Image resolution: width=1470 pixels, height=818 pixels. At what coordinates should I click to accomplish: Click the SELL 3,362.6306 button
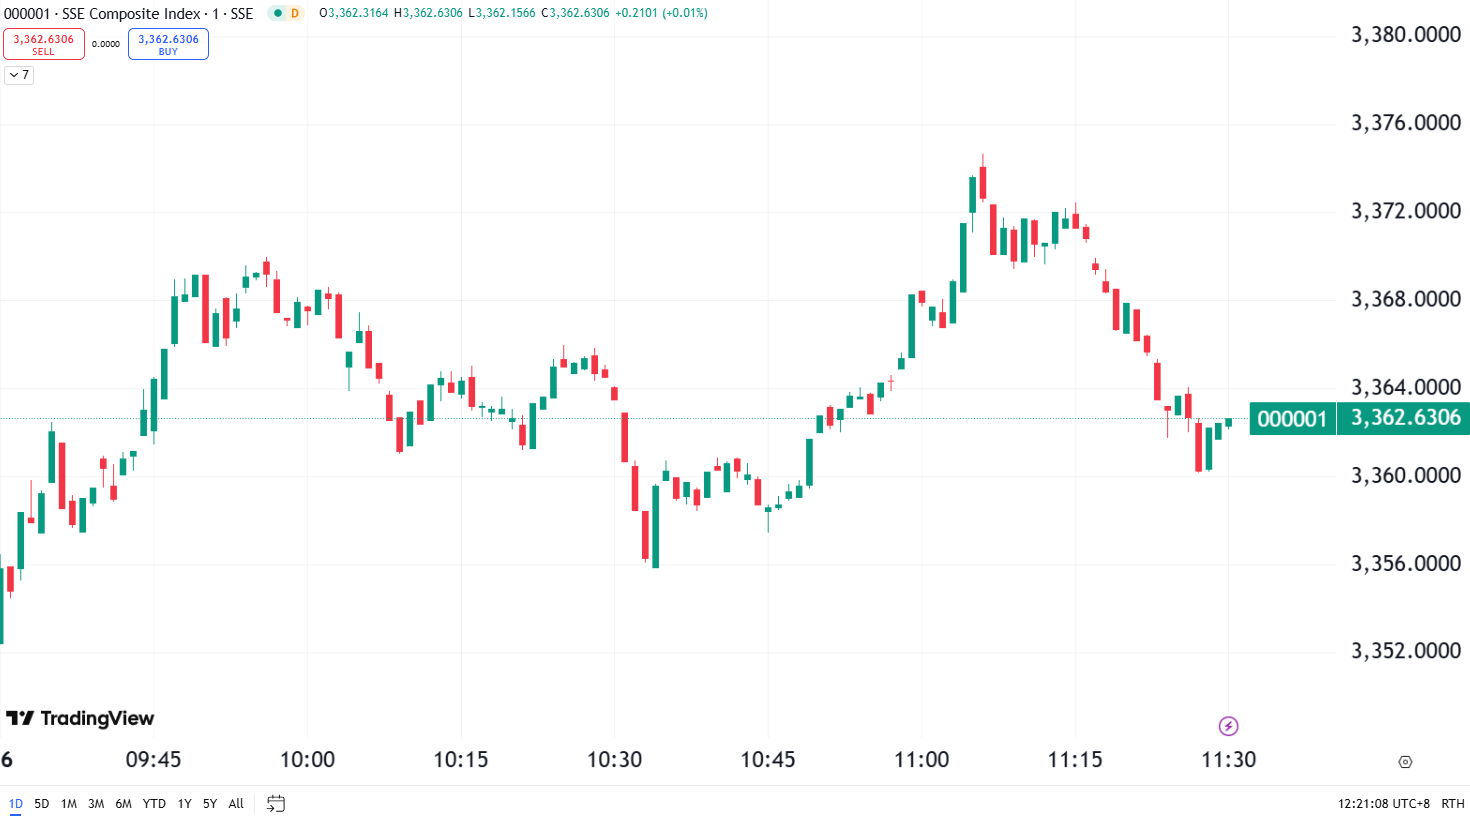coord(44,44)
